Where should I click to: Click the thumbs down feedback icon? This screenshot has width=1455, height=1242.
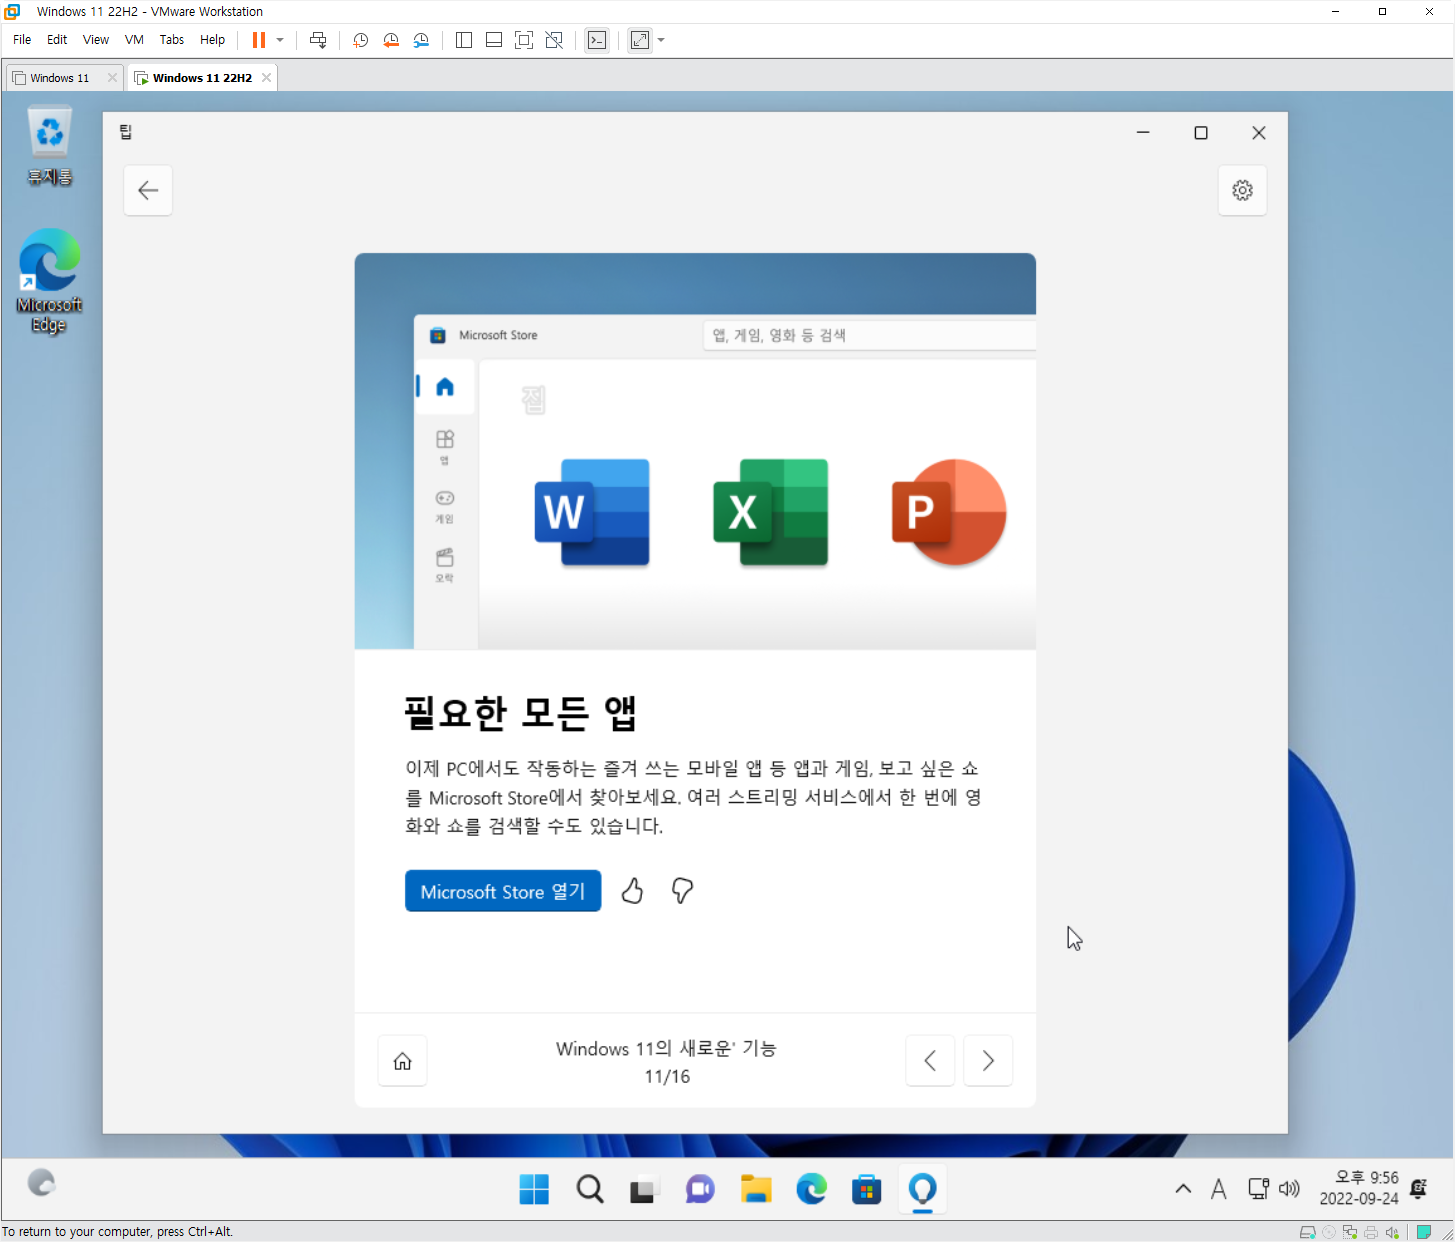tap(682, 890)
